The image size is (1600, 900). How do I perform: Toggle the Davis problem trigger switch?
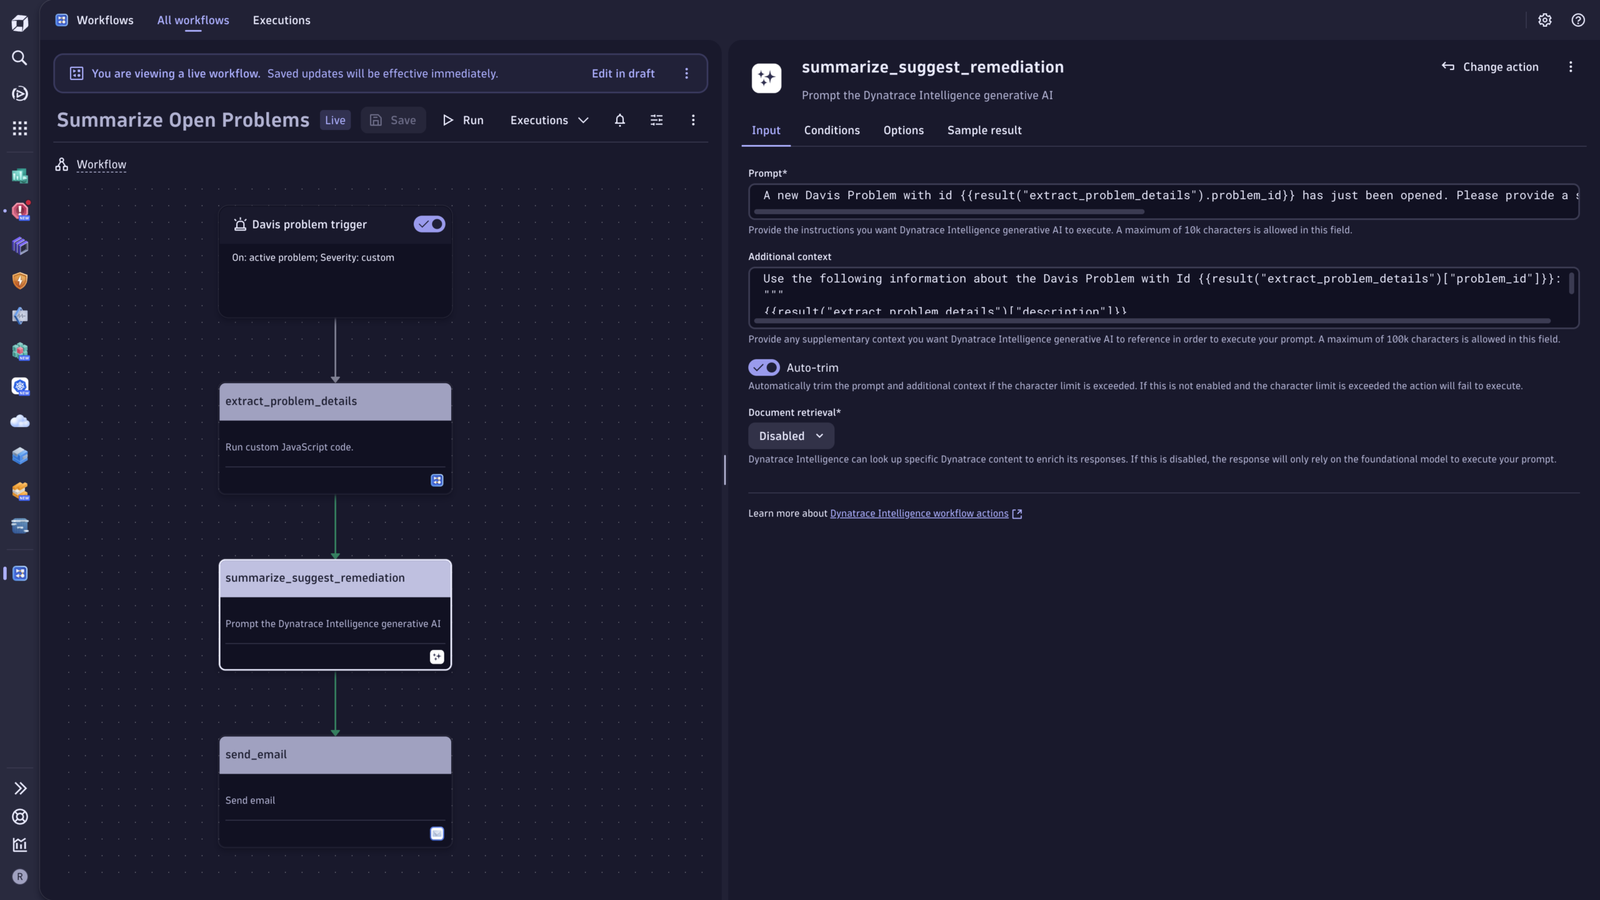[x=429, y=224]
